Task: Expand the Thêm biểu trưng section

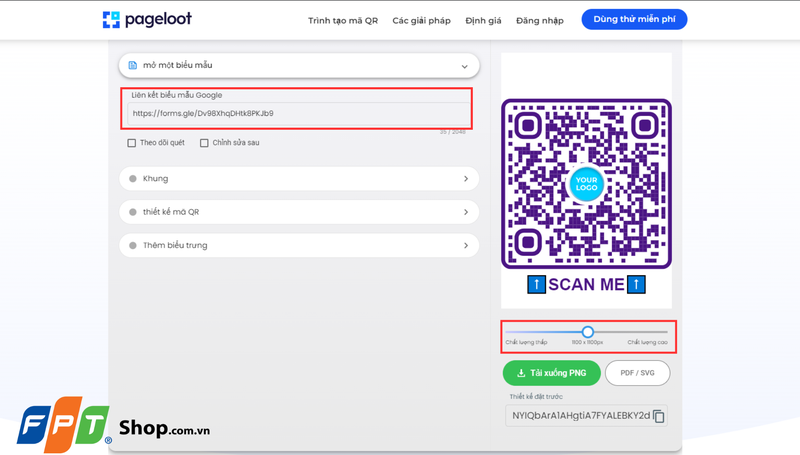Action: (299, 245)
